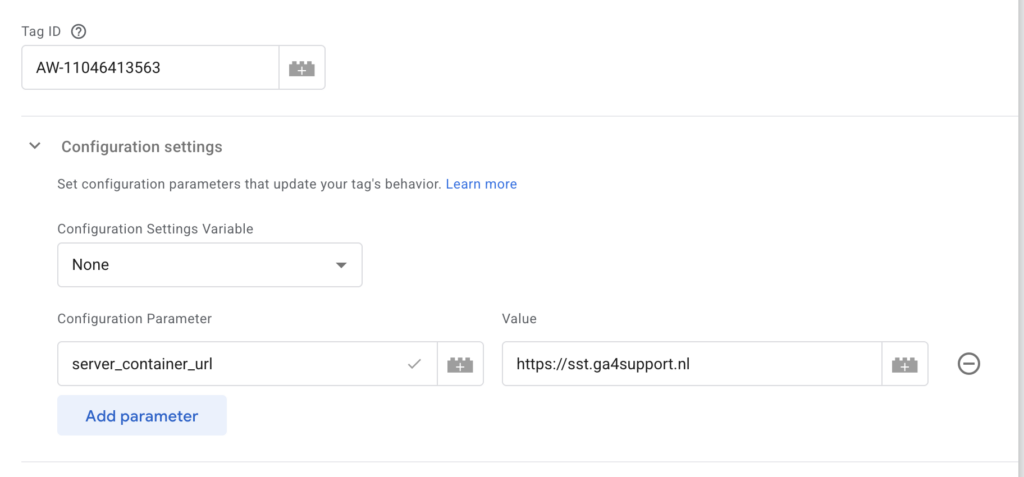
Task: Collapse the Configuration settings section chevron
Action: [36, 146]
